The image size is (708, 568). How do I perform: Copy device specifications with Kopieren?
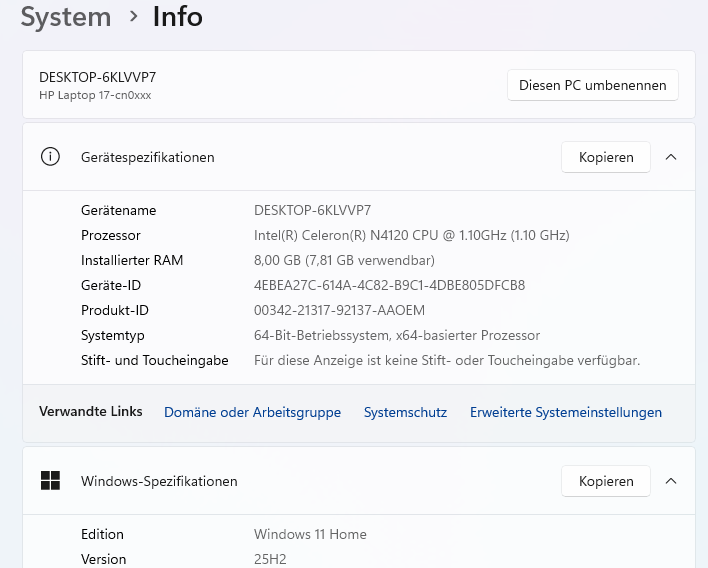606,157
